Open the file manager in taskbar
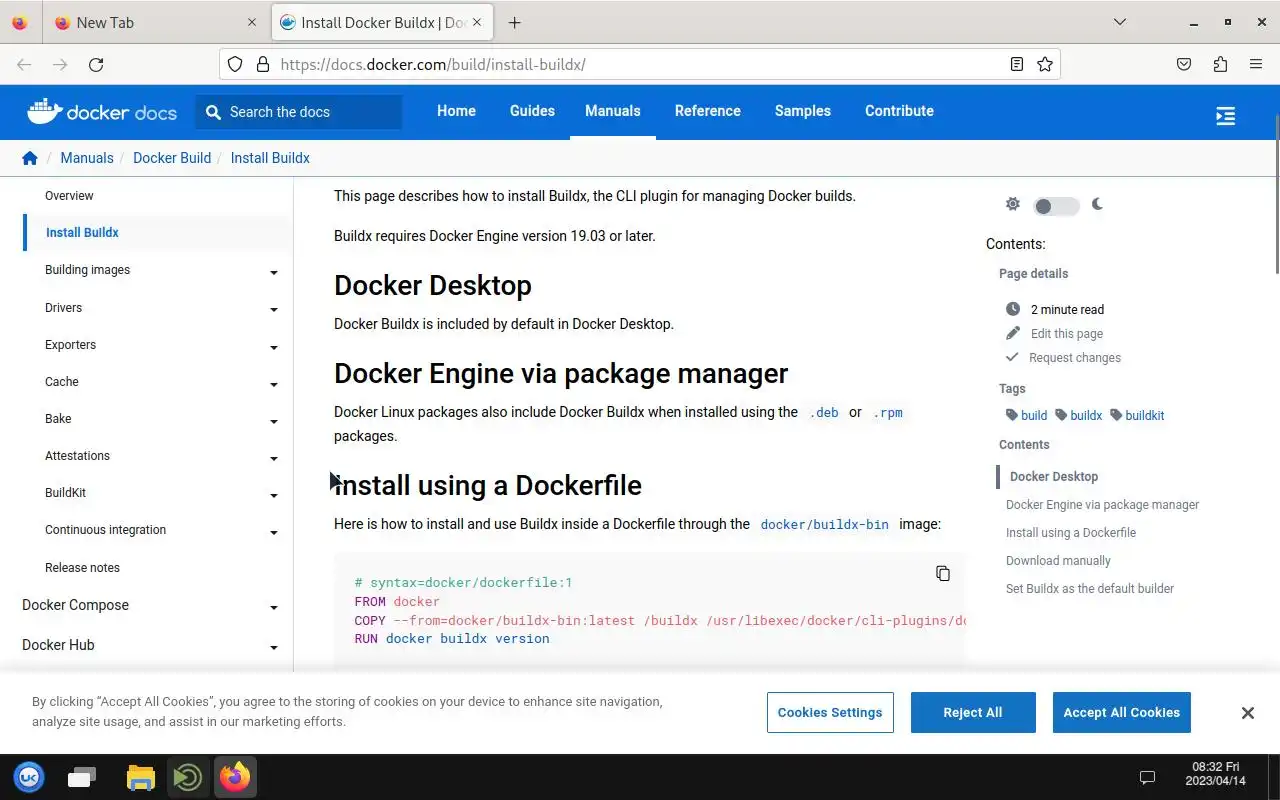This screenshot has width=1280, height=800. click(x=141, y=777)
